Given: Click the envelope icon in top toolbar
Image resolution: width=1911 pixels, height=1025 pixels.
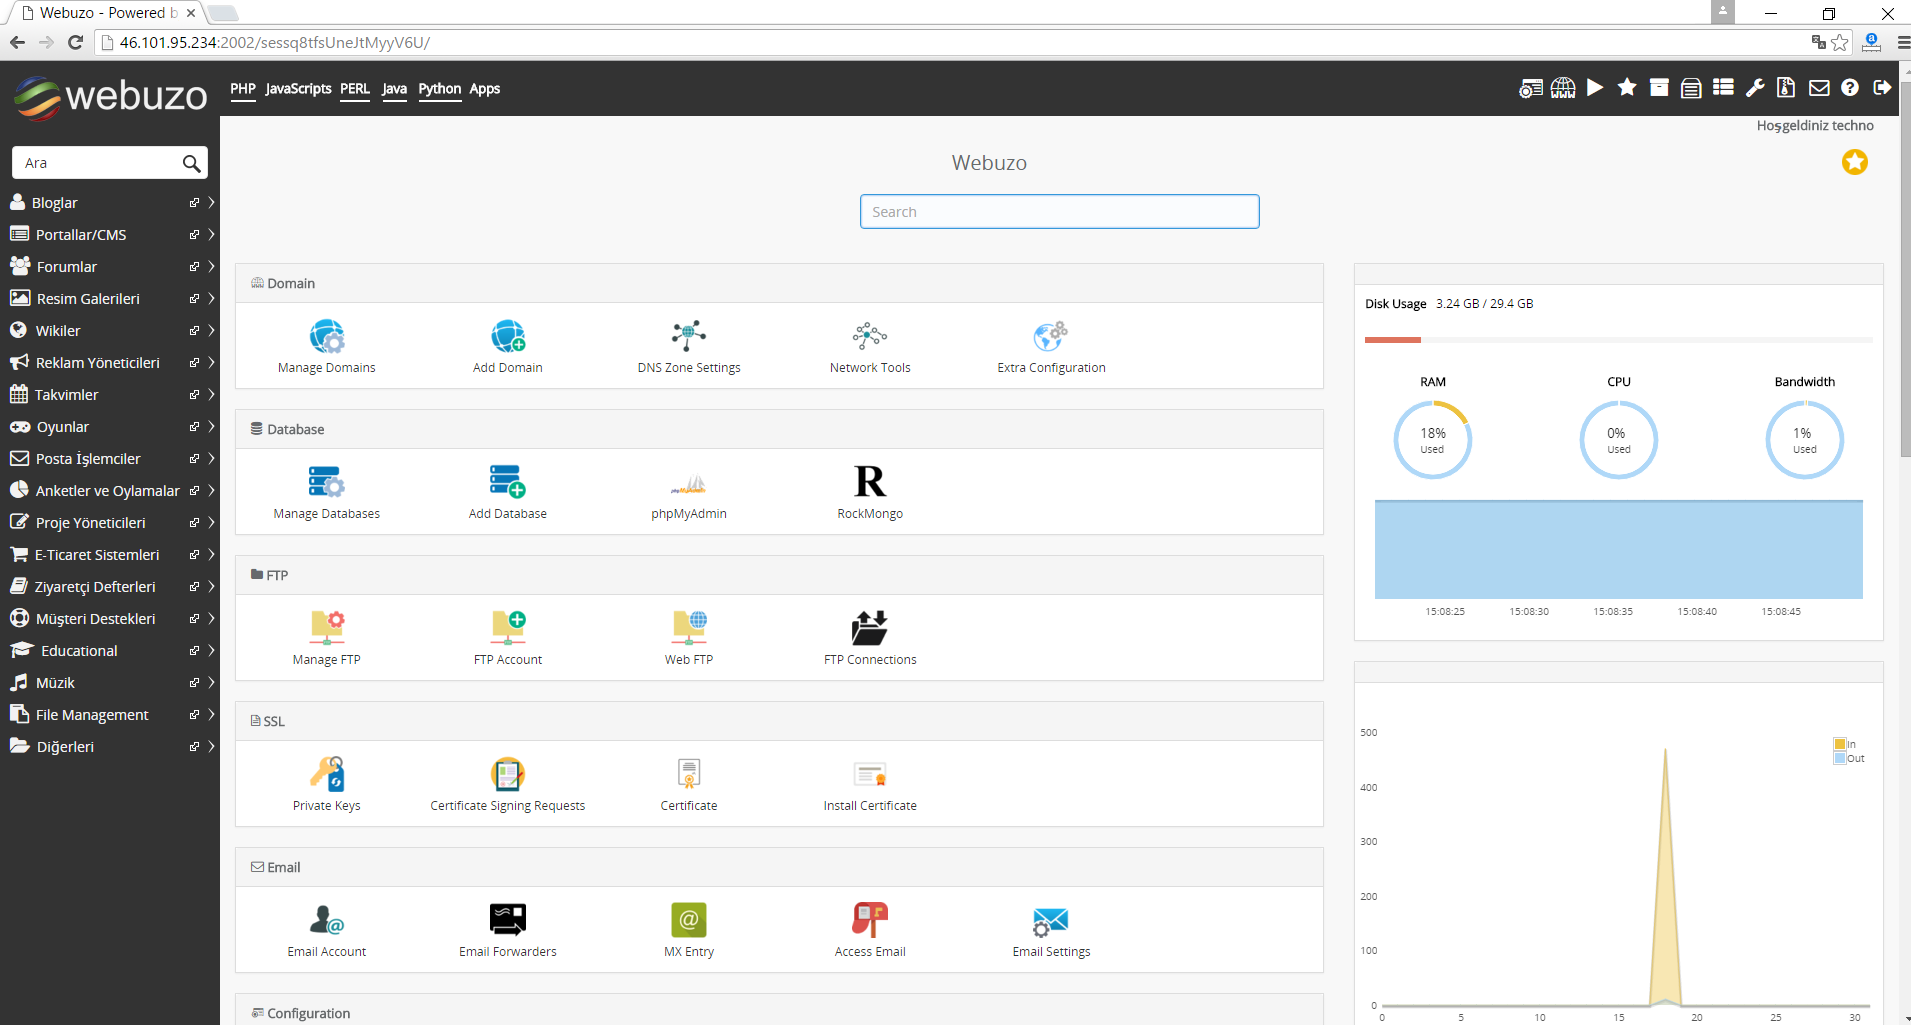Looking at the screenshot, I should click(1819, 88).
